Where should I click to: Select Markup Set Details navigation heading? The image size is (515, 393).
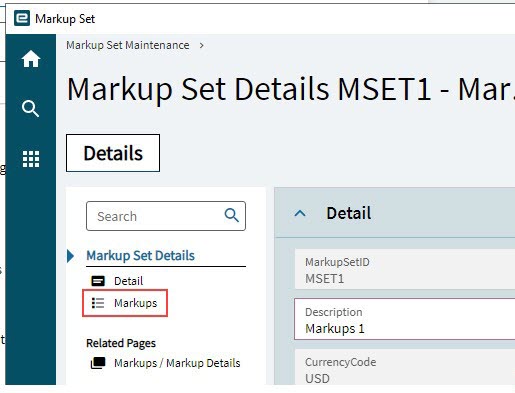click(x=140, y=256)
